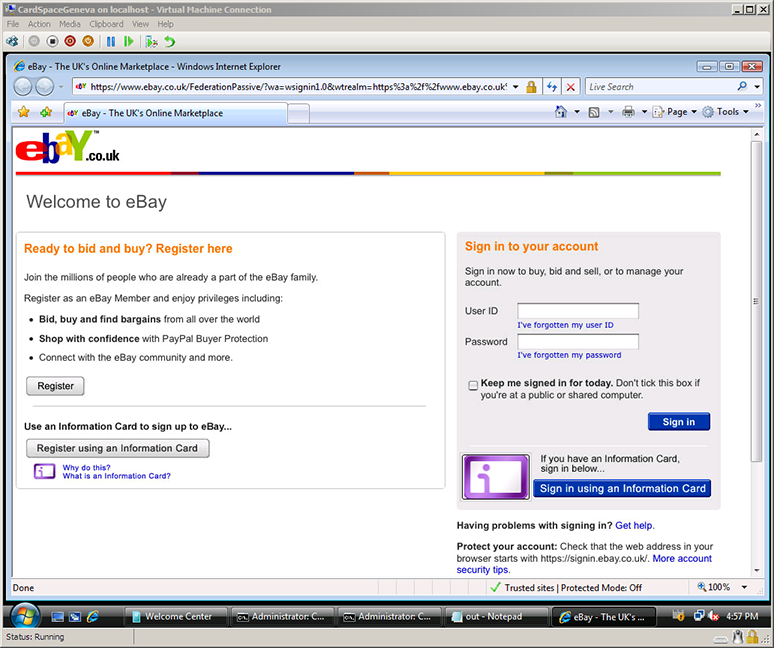Click the green Revert arrow icon
Screen dimensions: 774x648
click(x=170, y=41)
